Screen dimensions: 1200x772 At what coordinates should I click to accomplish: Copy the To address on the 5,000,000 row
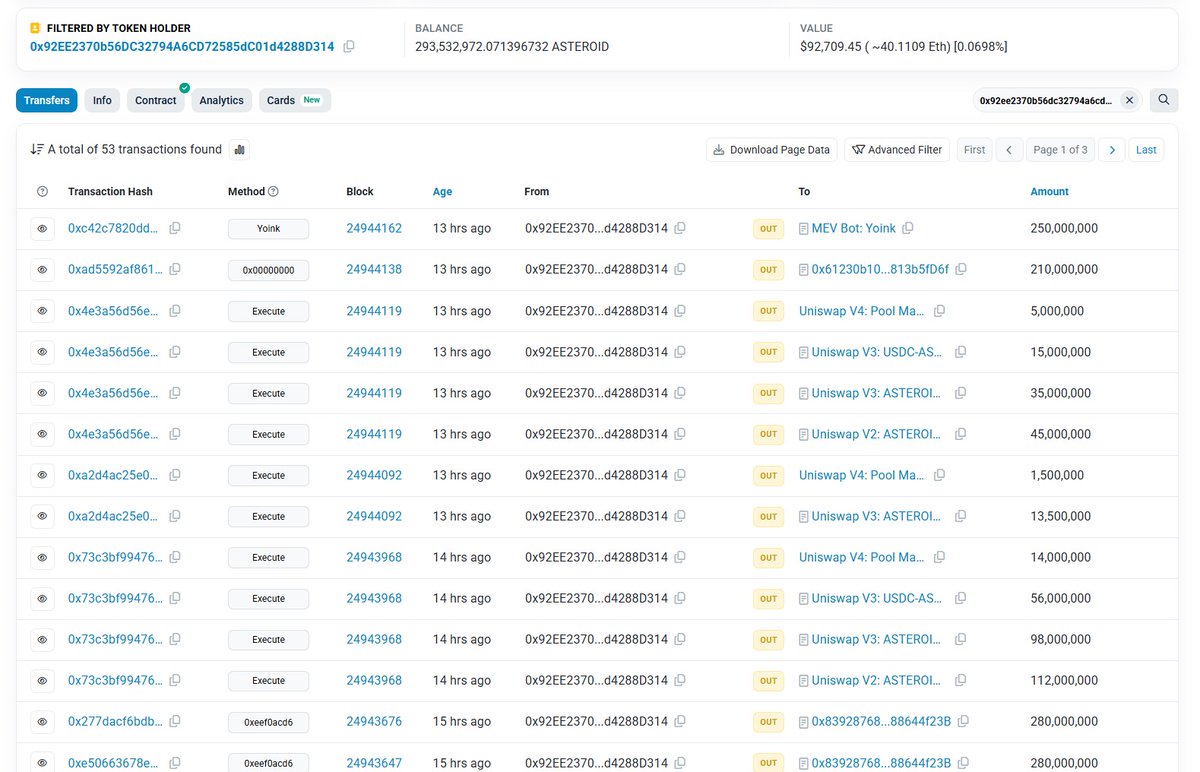tap(939, 311)
